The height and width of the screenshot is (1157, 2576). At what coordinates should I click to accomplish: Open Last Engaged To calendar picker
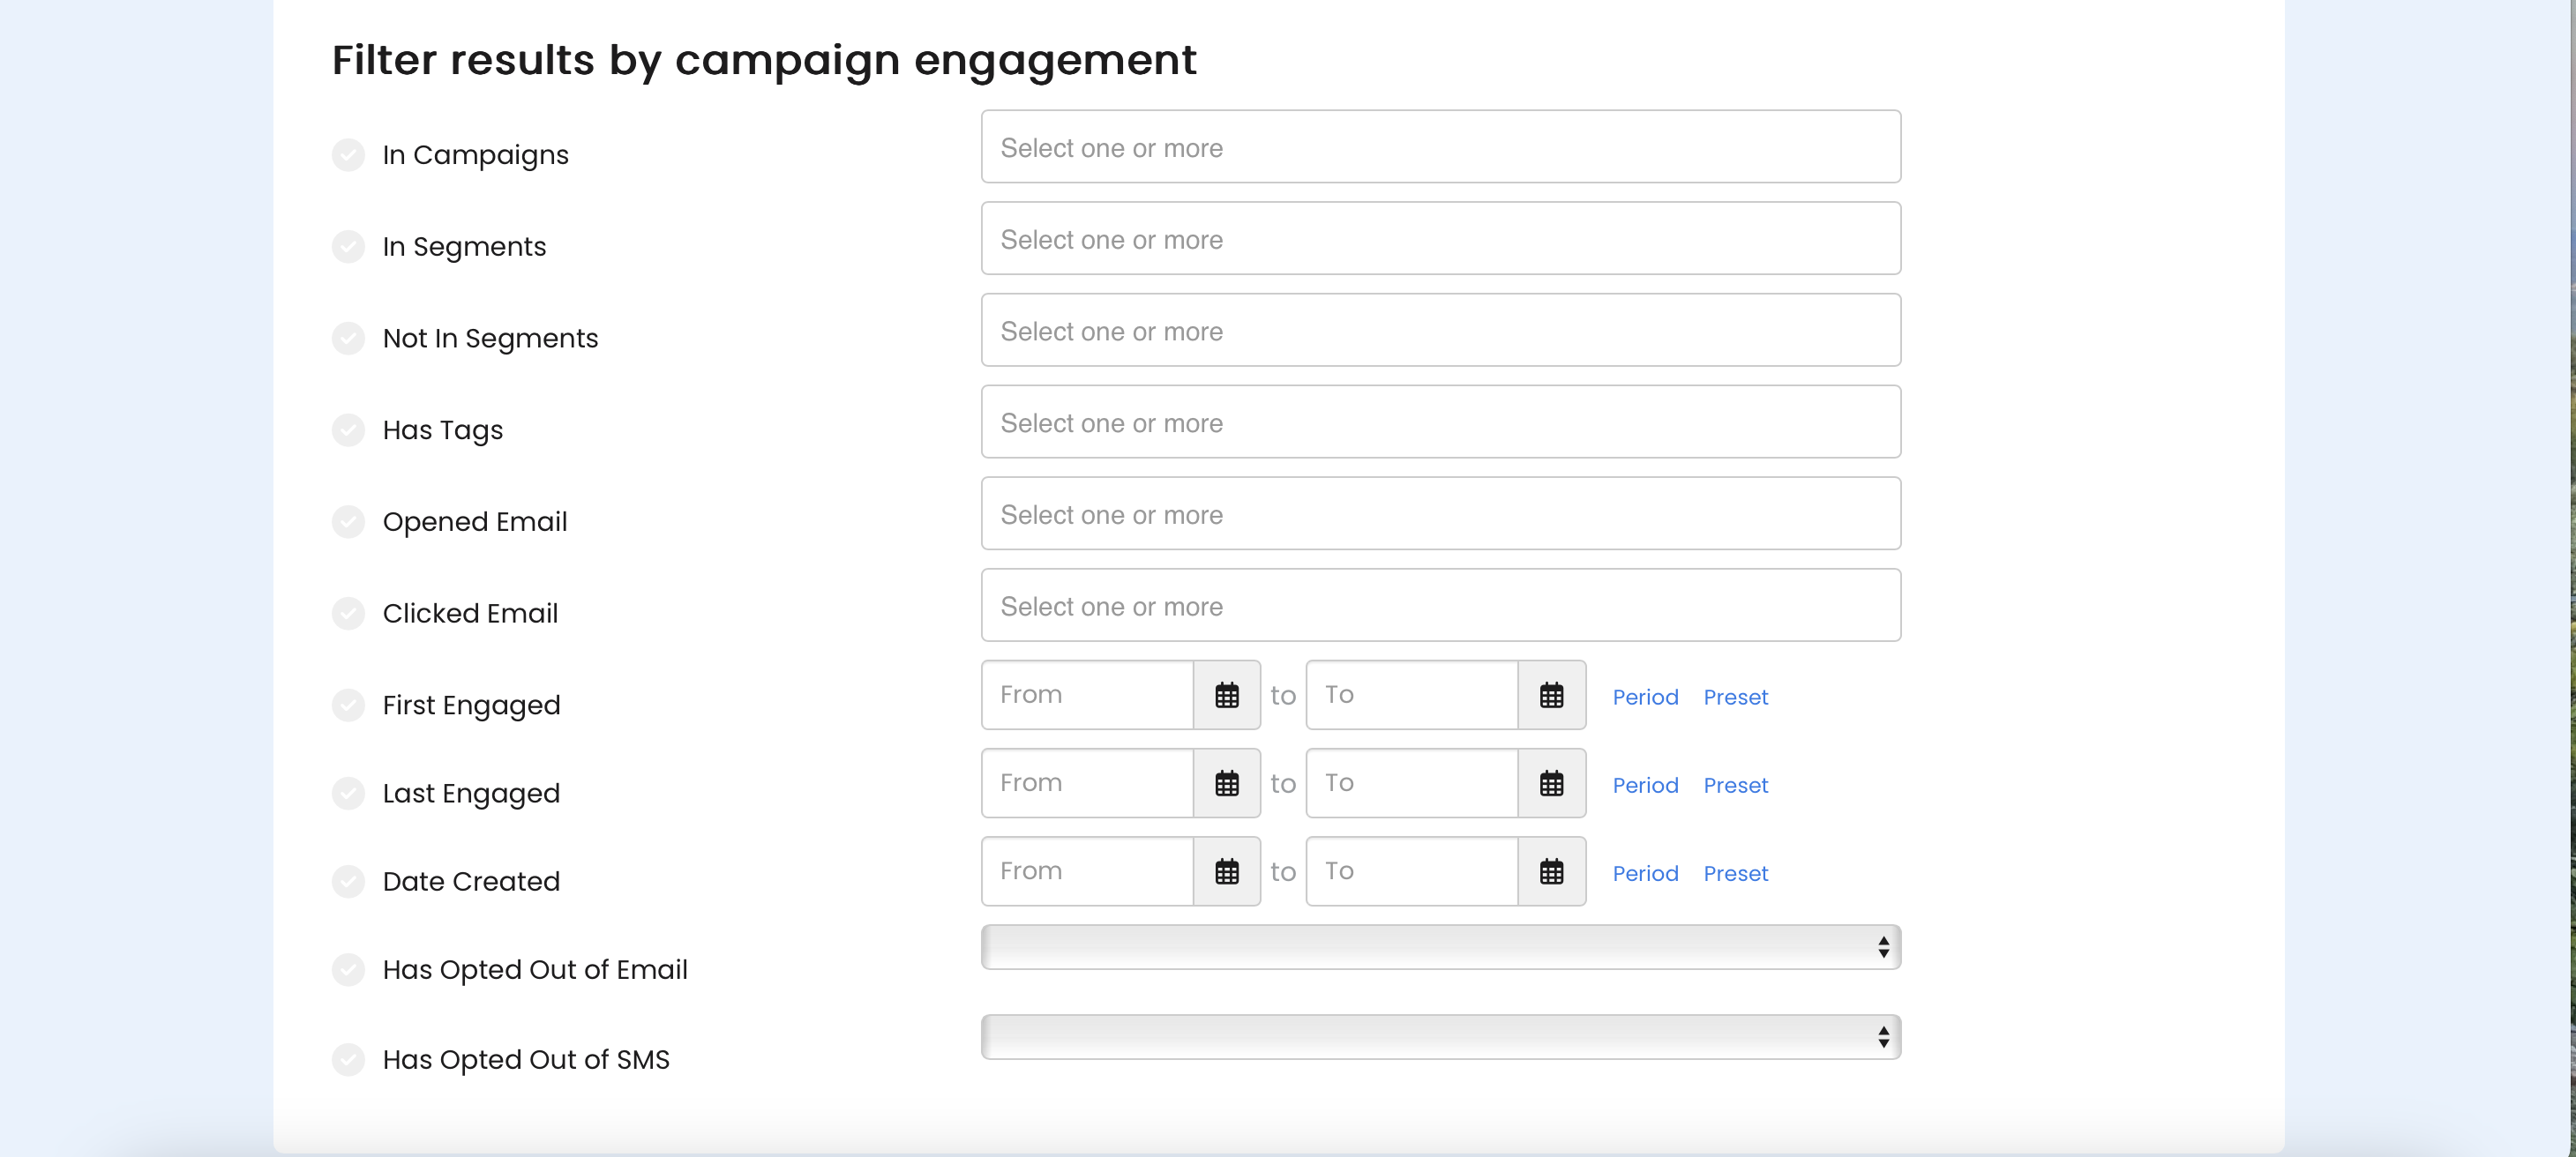(x=1551, y=783)
